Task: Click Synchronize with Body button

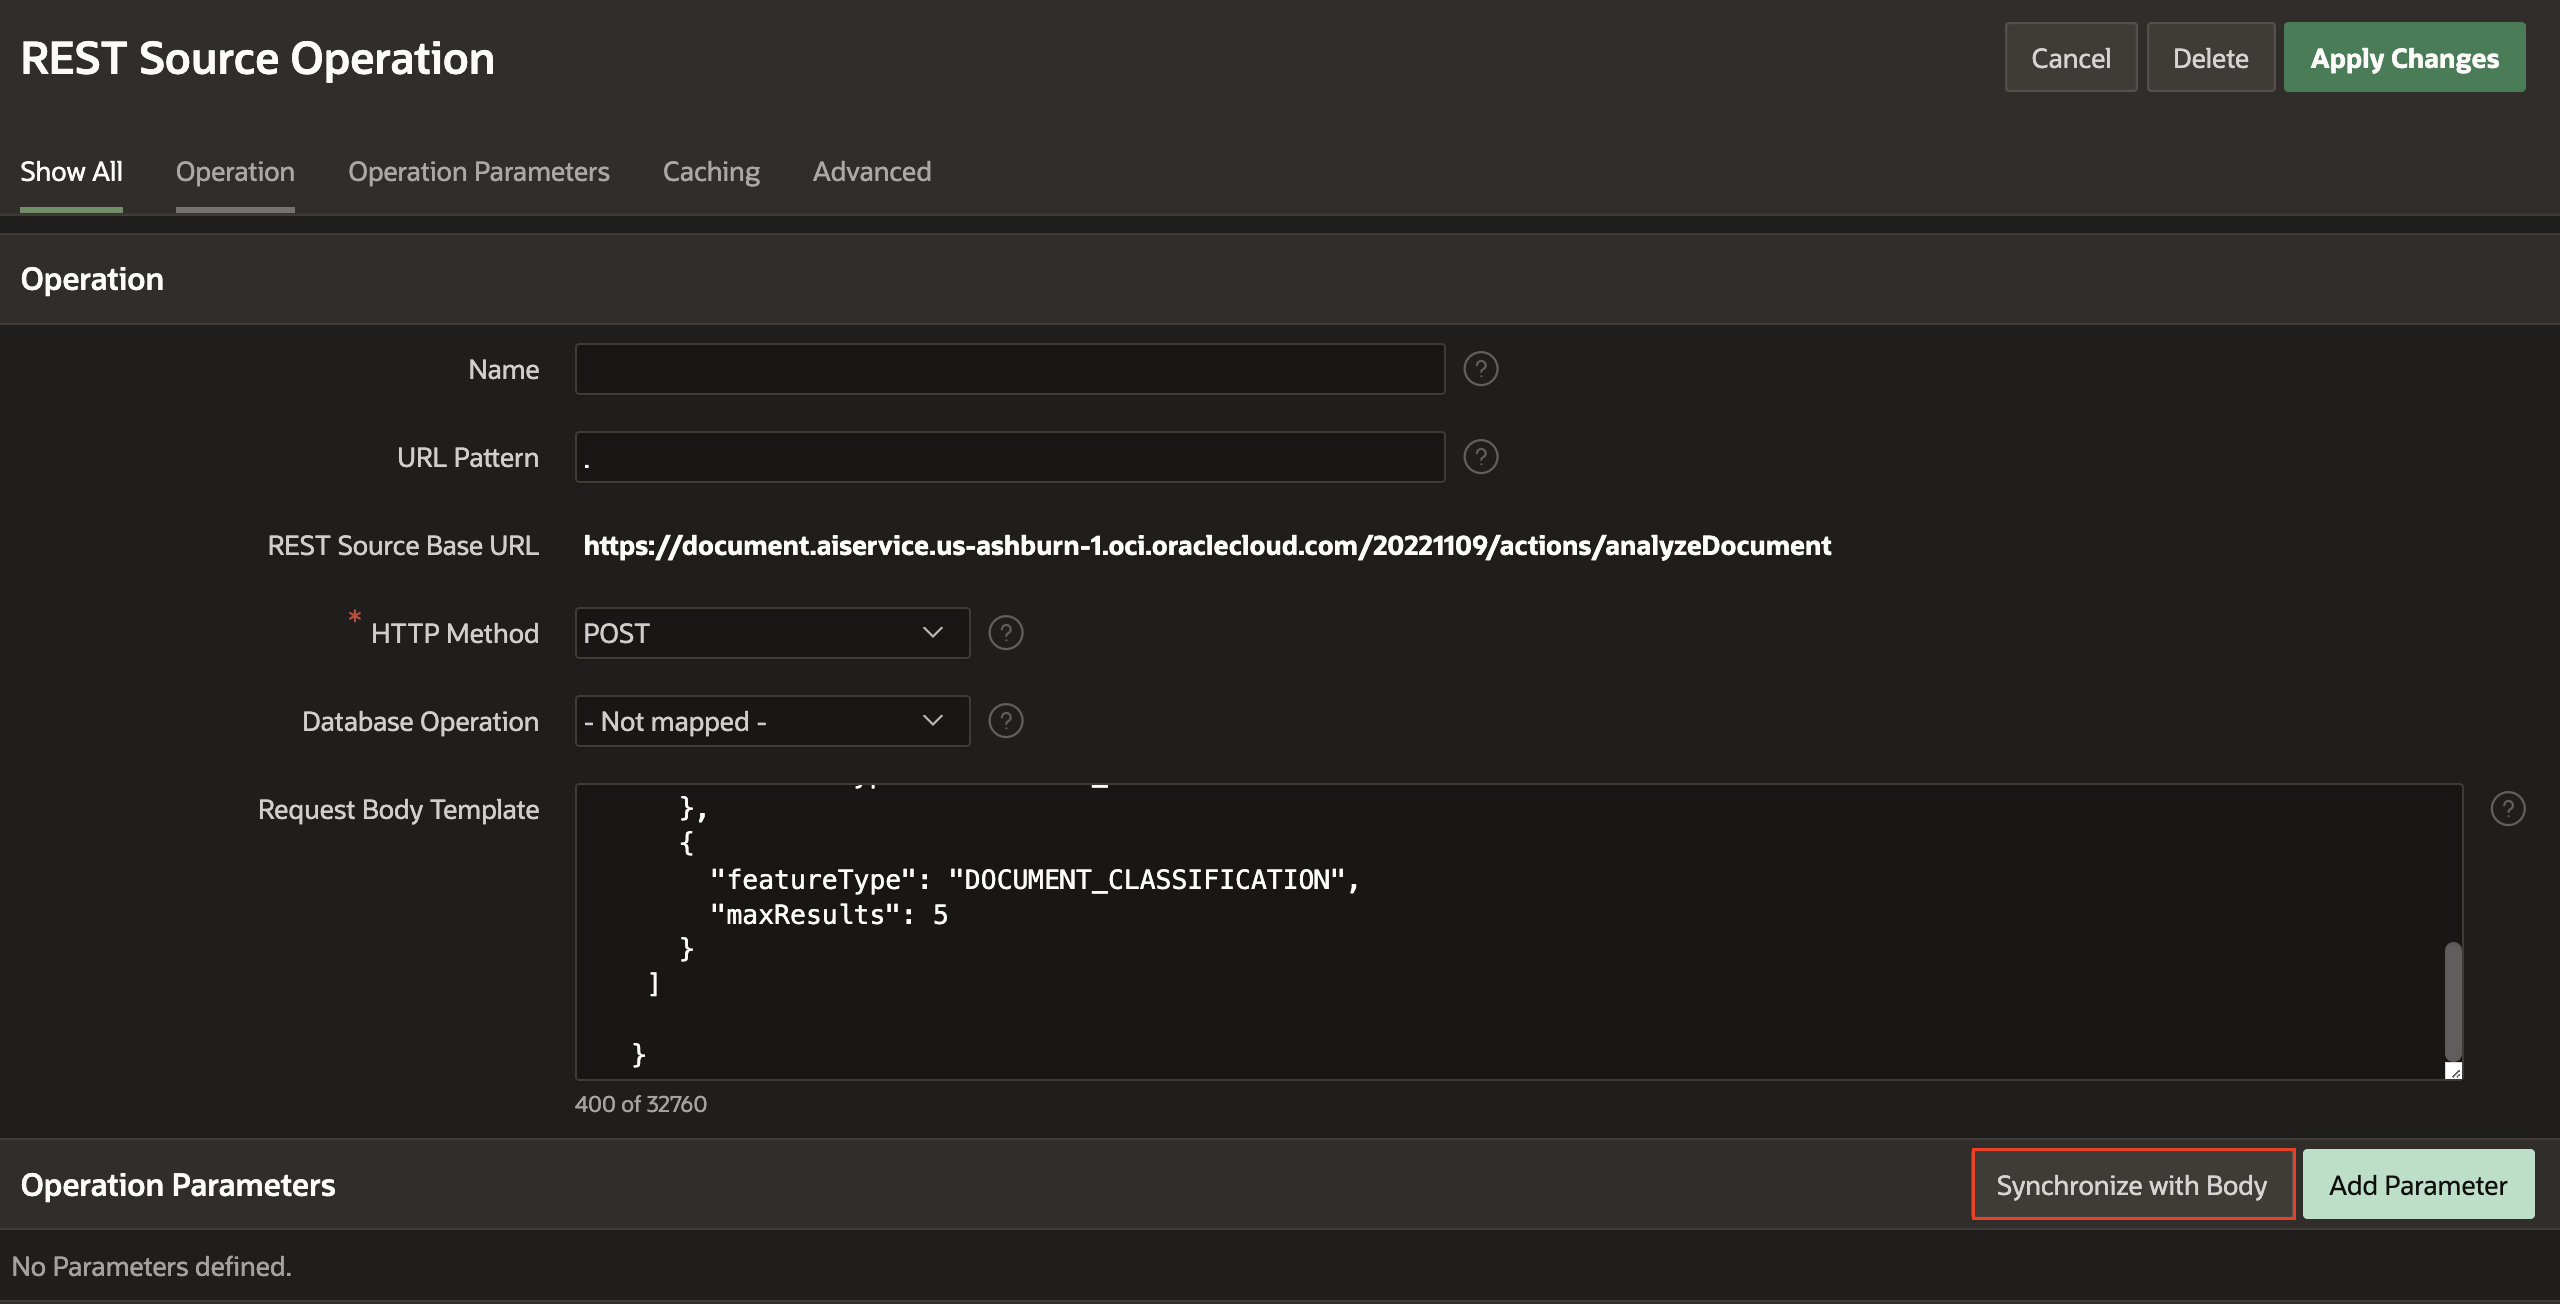Action: point(2132,1185)
